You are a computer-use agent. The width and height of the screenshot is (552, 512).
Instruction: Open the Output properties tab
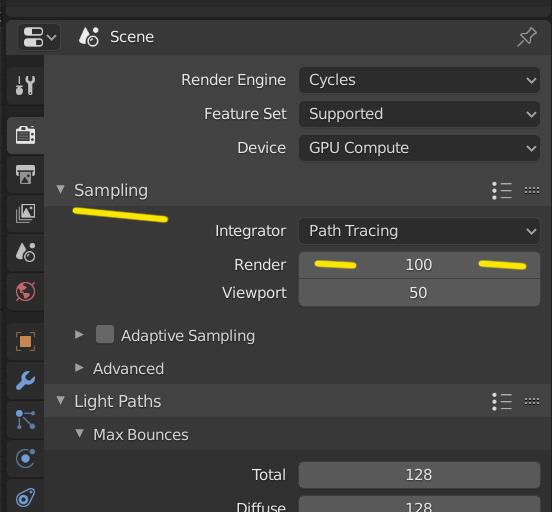tap(25, 174)
